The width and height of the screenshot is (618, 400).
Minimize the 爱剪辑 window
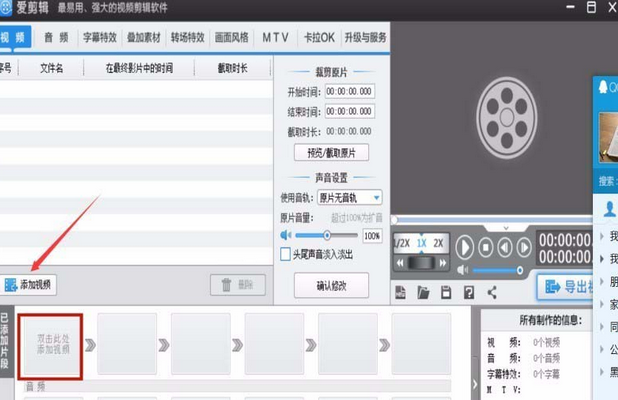coord(570,7)
